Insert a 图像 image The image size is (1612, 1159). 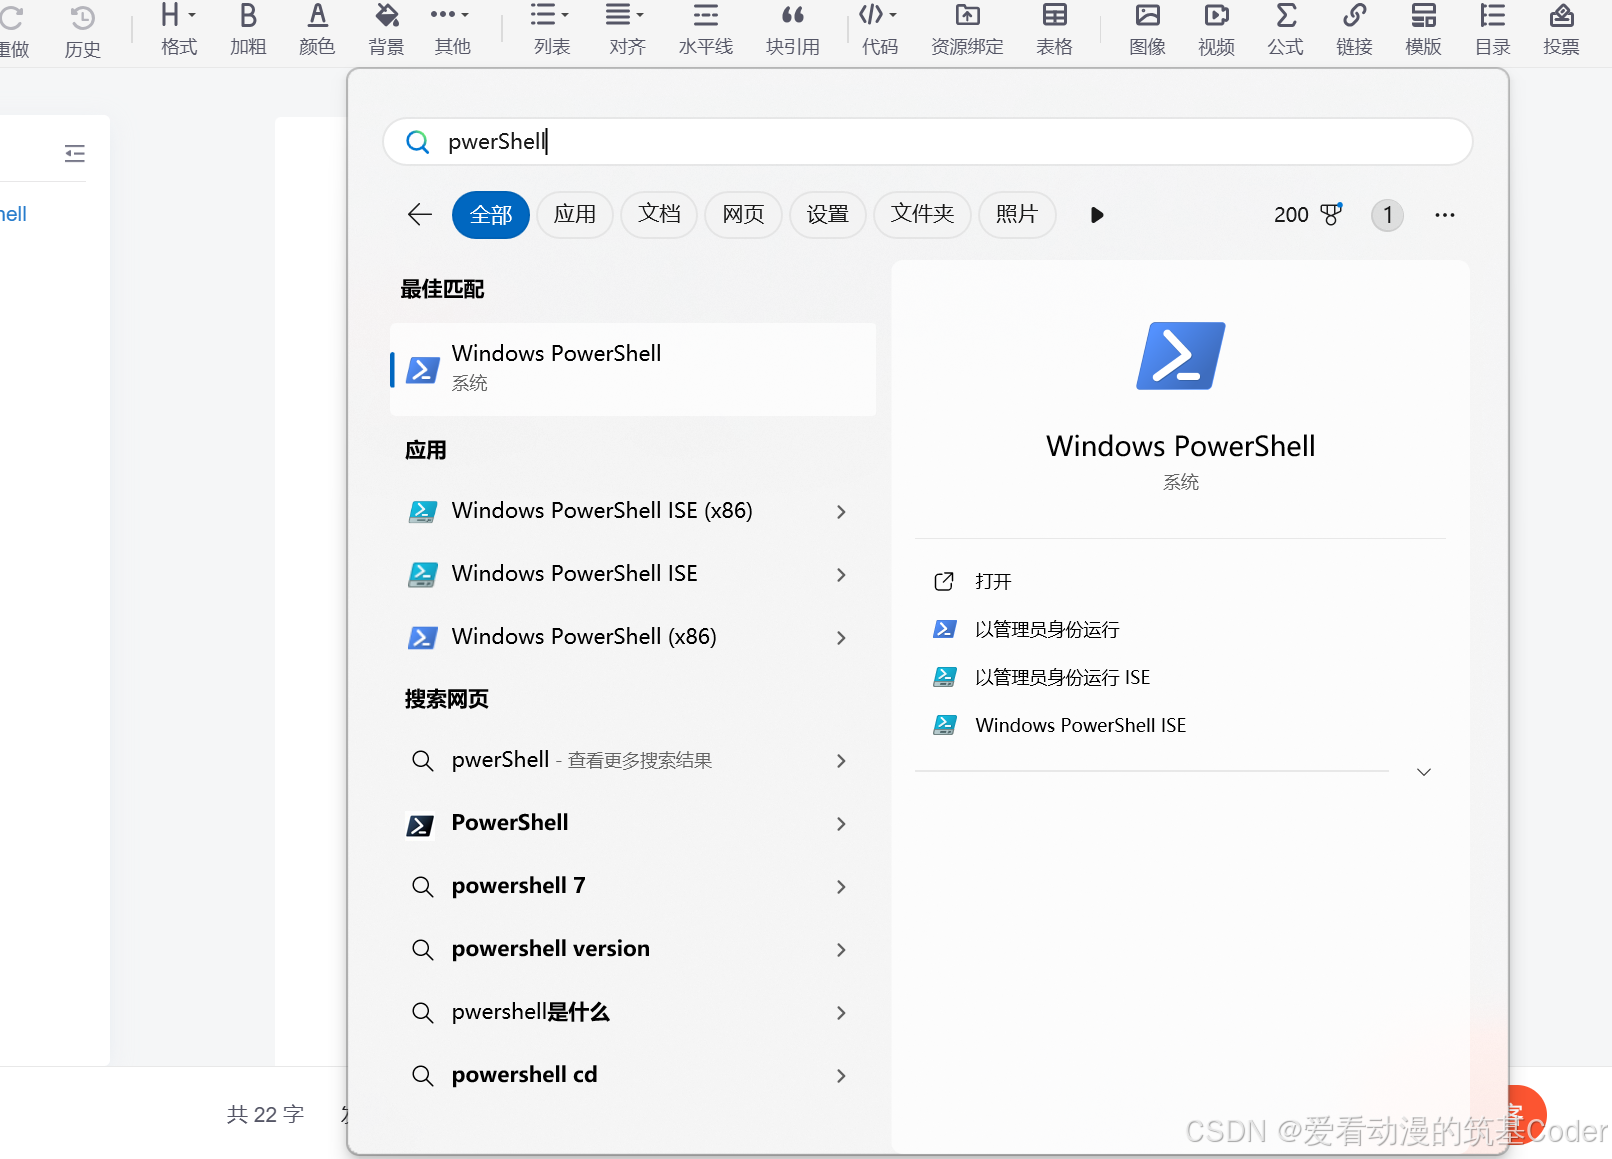point(1147,30)
